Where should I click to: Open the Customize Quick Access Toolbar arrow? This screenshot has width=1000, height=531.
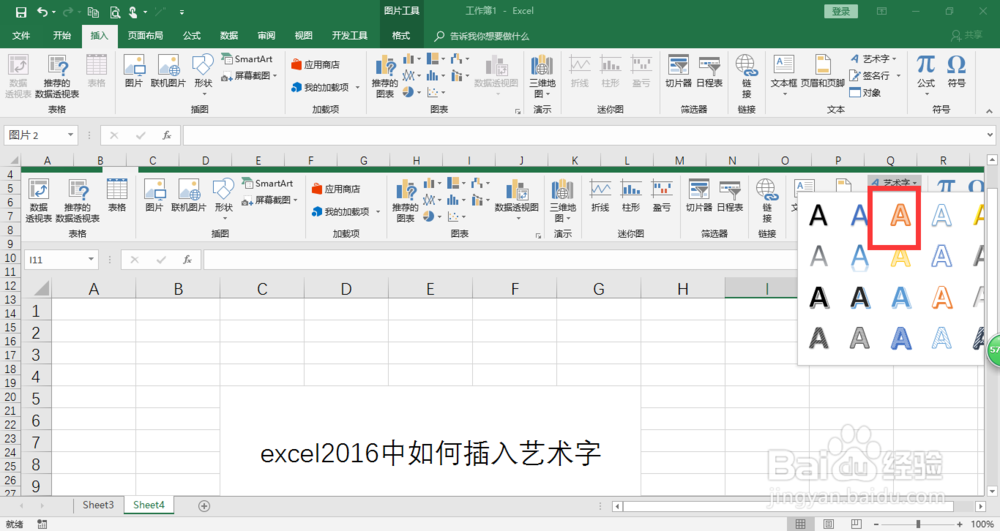(182, 11)
